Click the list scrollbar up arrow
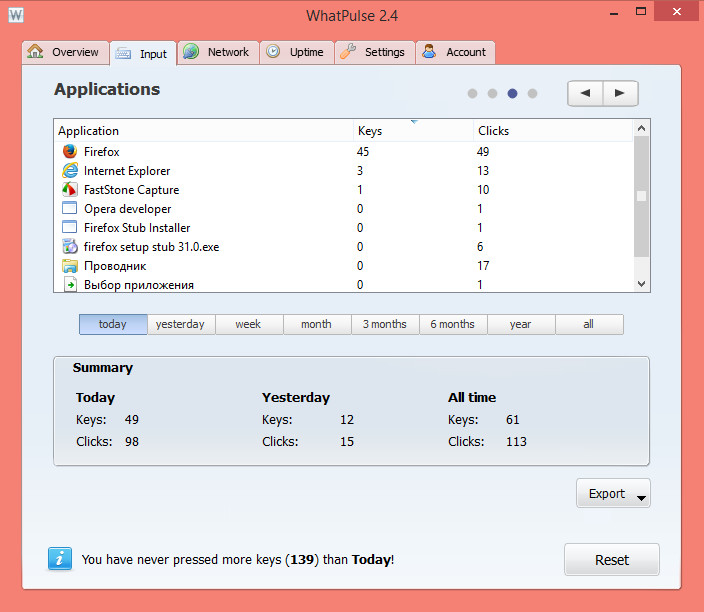Viewport: 704px width, 612px height. click(x=641, y=128)
